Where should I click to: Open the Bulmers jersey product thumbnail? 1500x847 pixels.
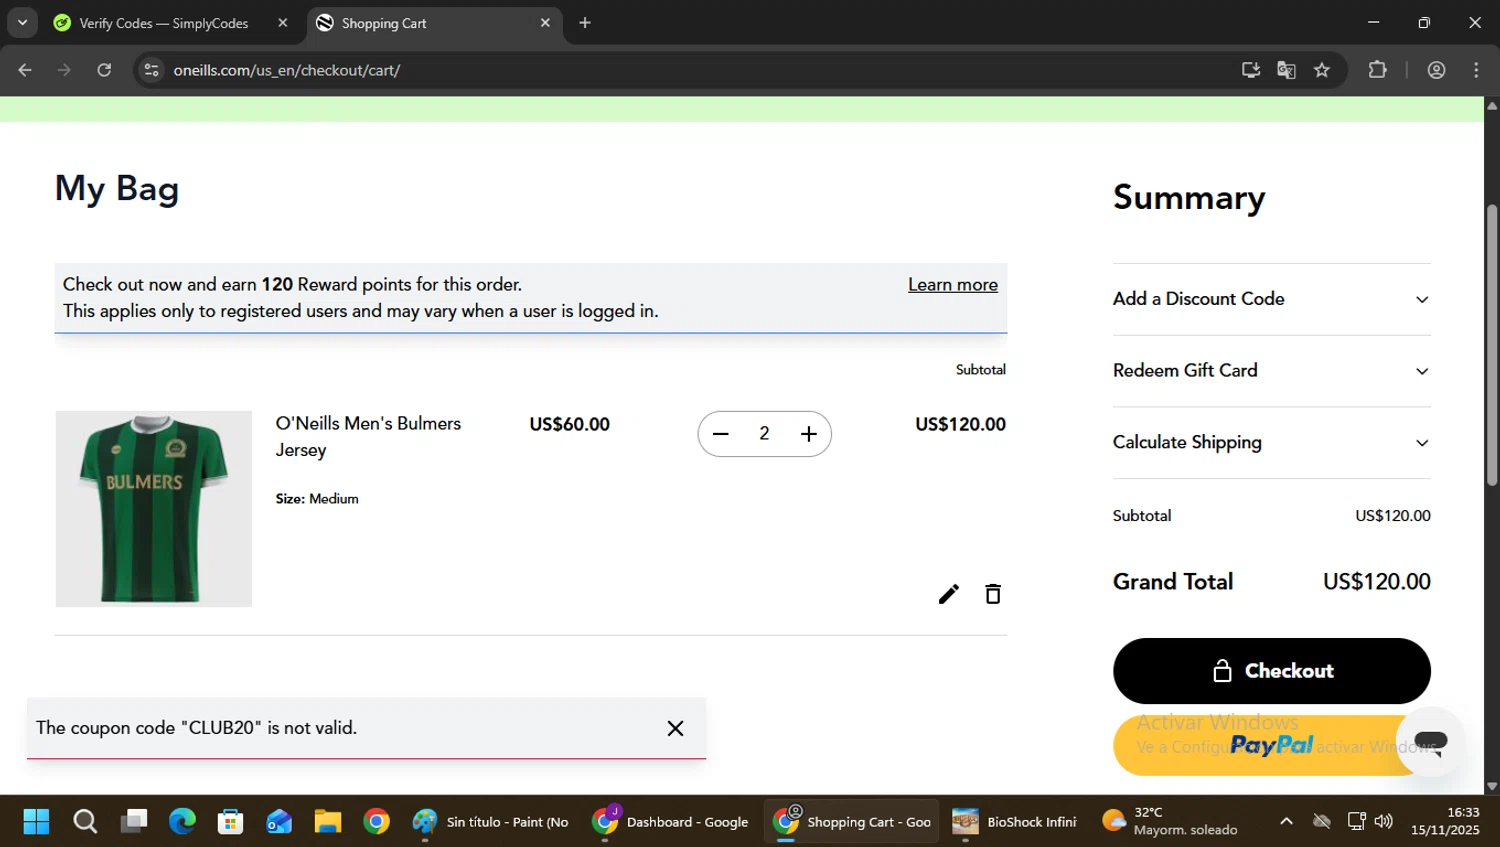tap(154, 509)
